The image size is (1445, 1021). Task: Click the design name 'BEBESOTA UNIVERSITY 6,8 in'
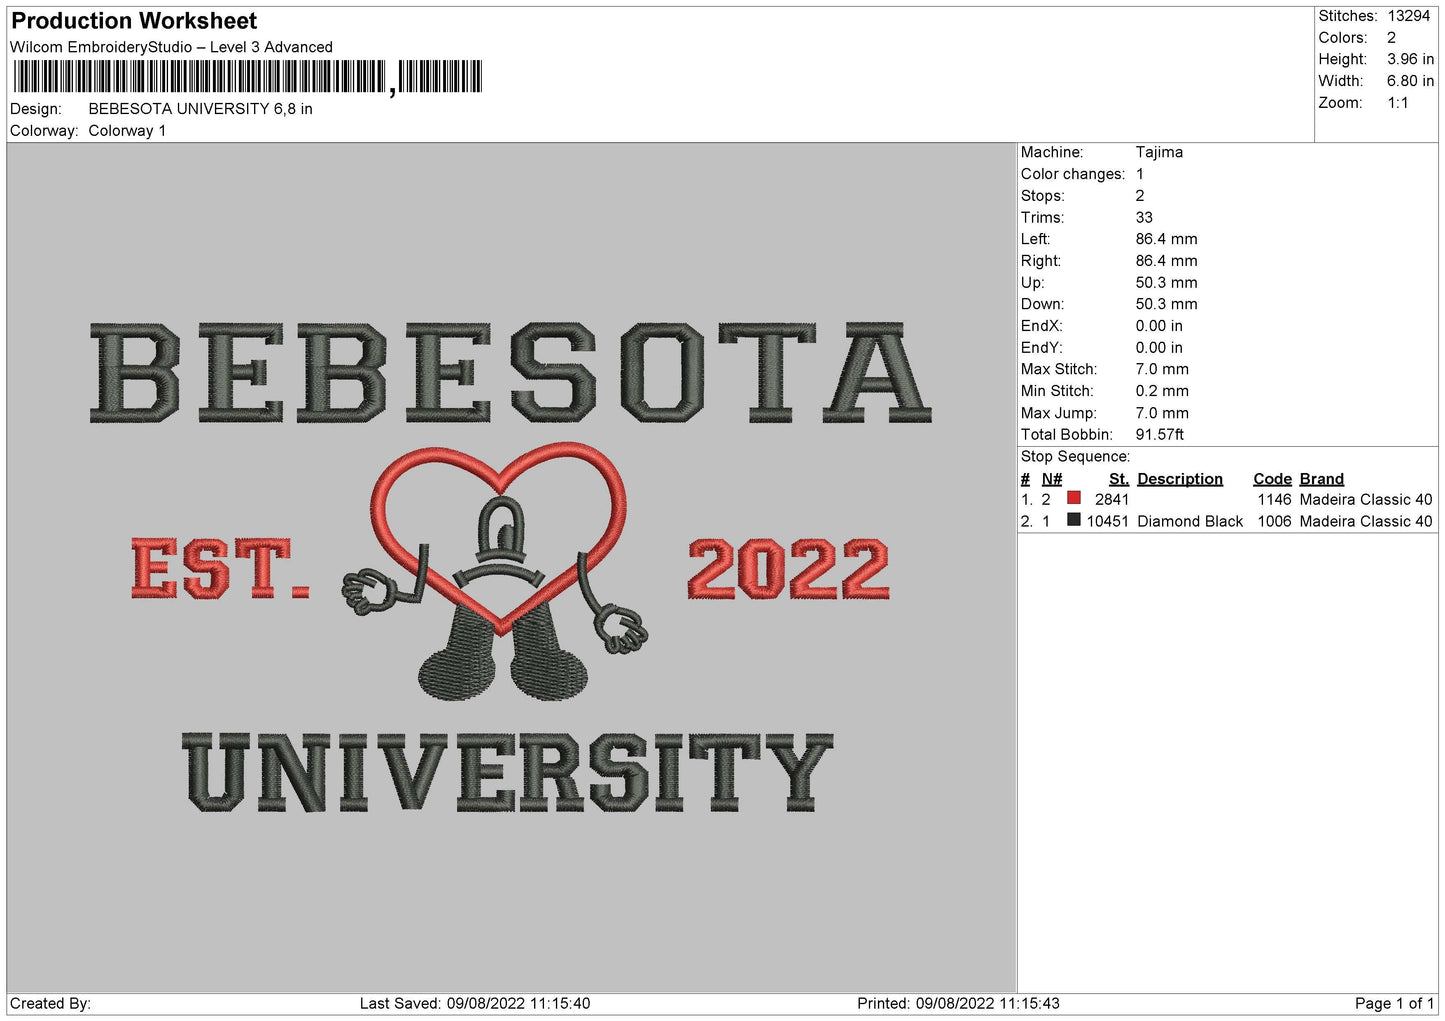point(200,109)
